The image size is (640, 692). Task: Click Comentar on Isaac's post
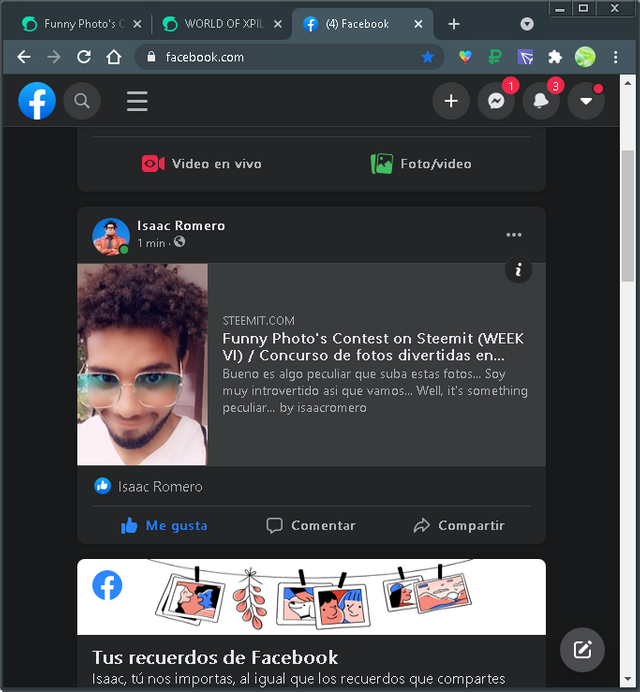click(311, 525)
